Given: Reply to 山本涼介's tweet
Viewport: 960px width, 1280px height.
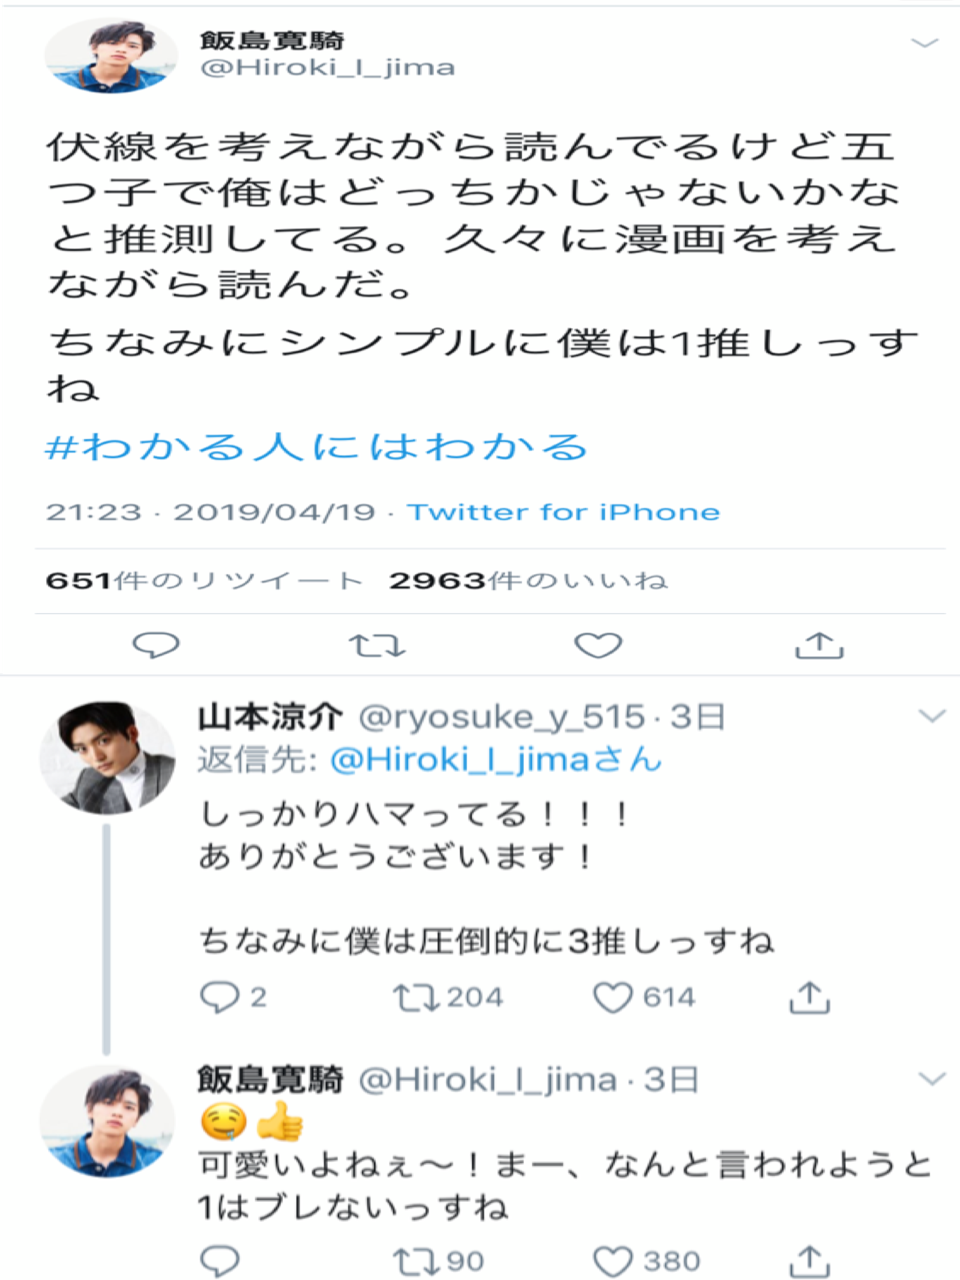Looking at the screenshot, I should point(219,997).
